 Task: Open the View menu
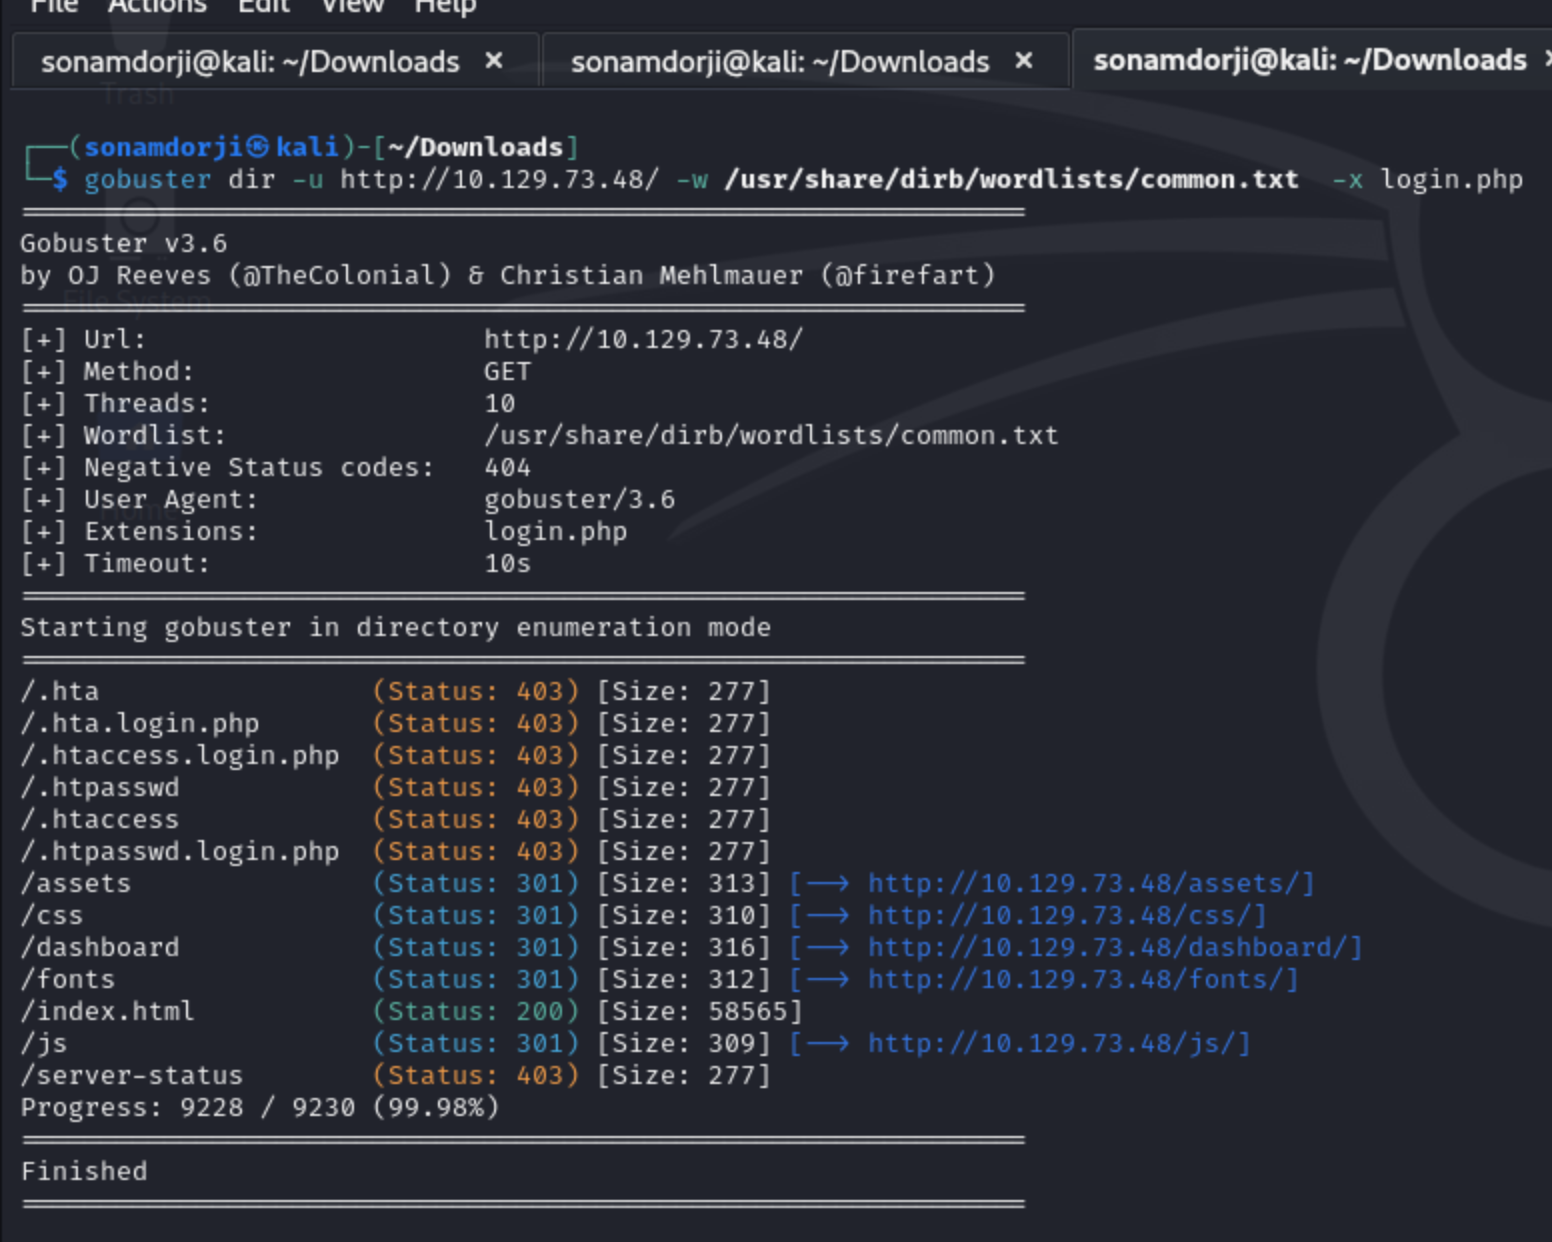(x=352, y=6)
